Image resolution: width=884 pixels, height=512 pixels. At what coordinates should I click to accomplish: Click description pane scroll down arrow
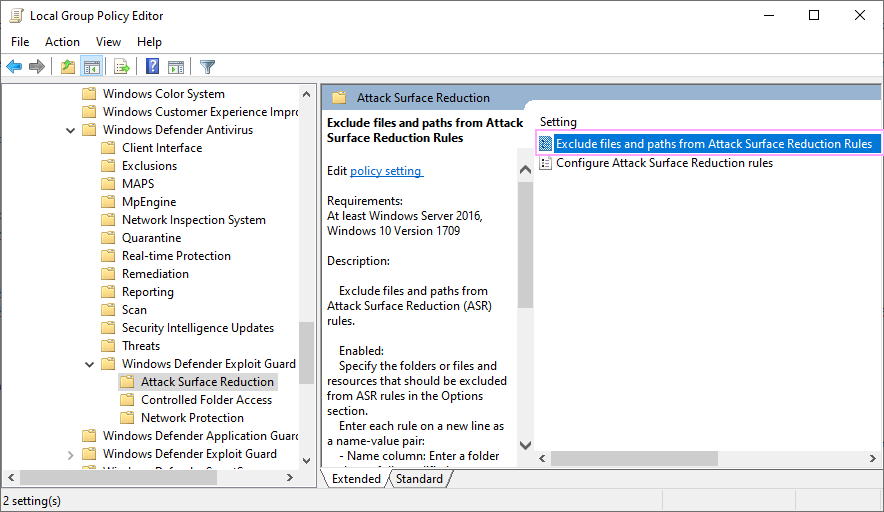point(525,445)
